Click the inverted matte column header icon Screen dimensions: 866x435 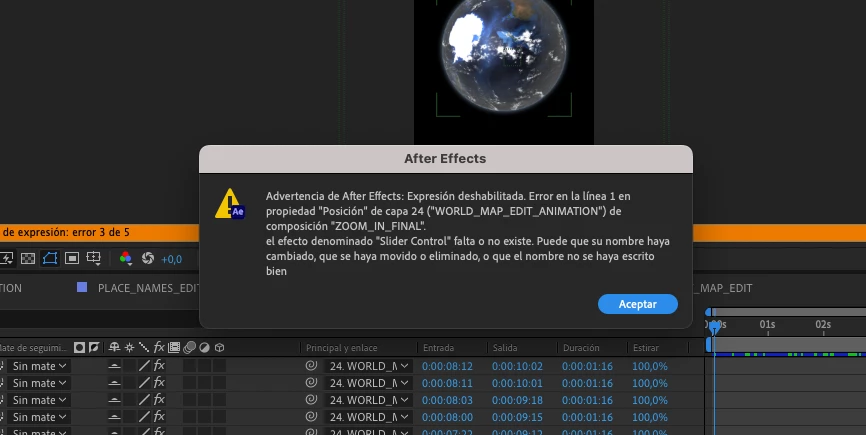point(94,347)
